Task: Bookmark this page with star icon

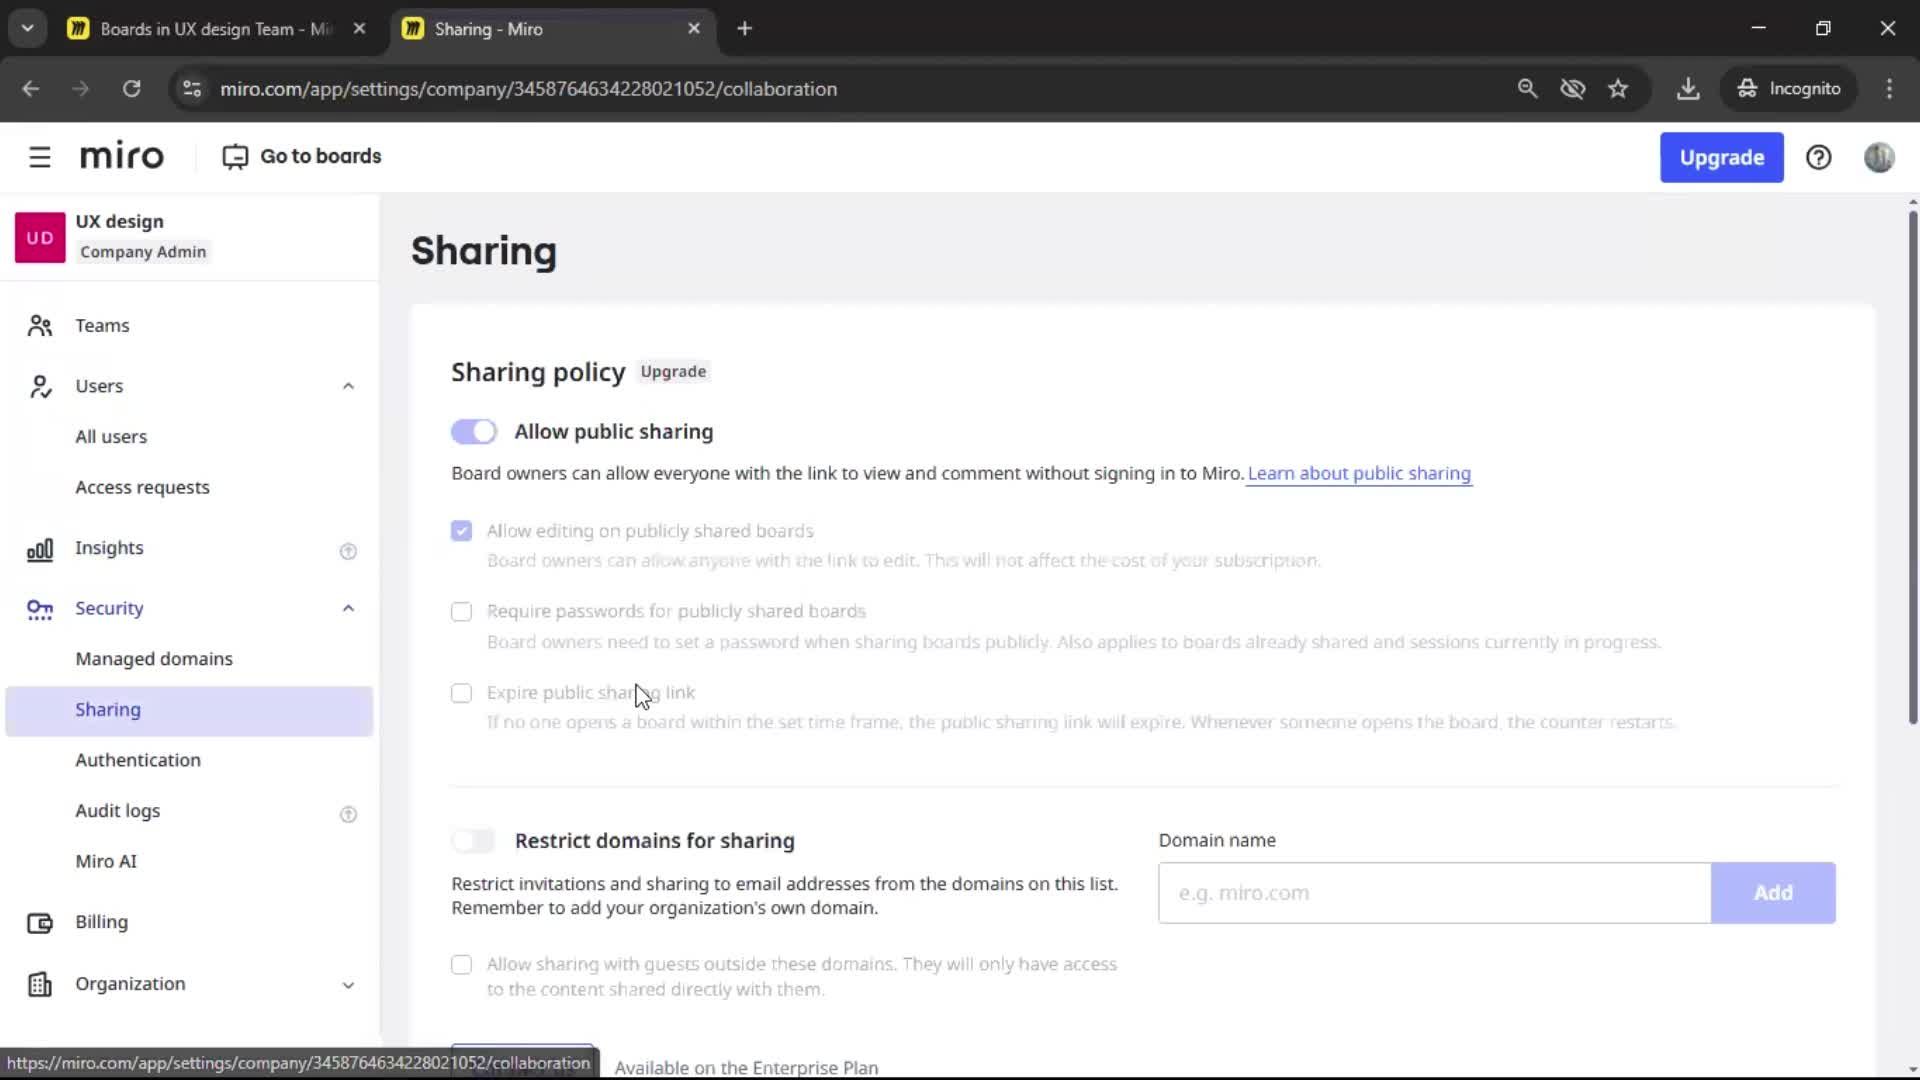Action: pyautogui.click(x=1618, y=89)
